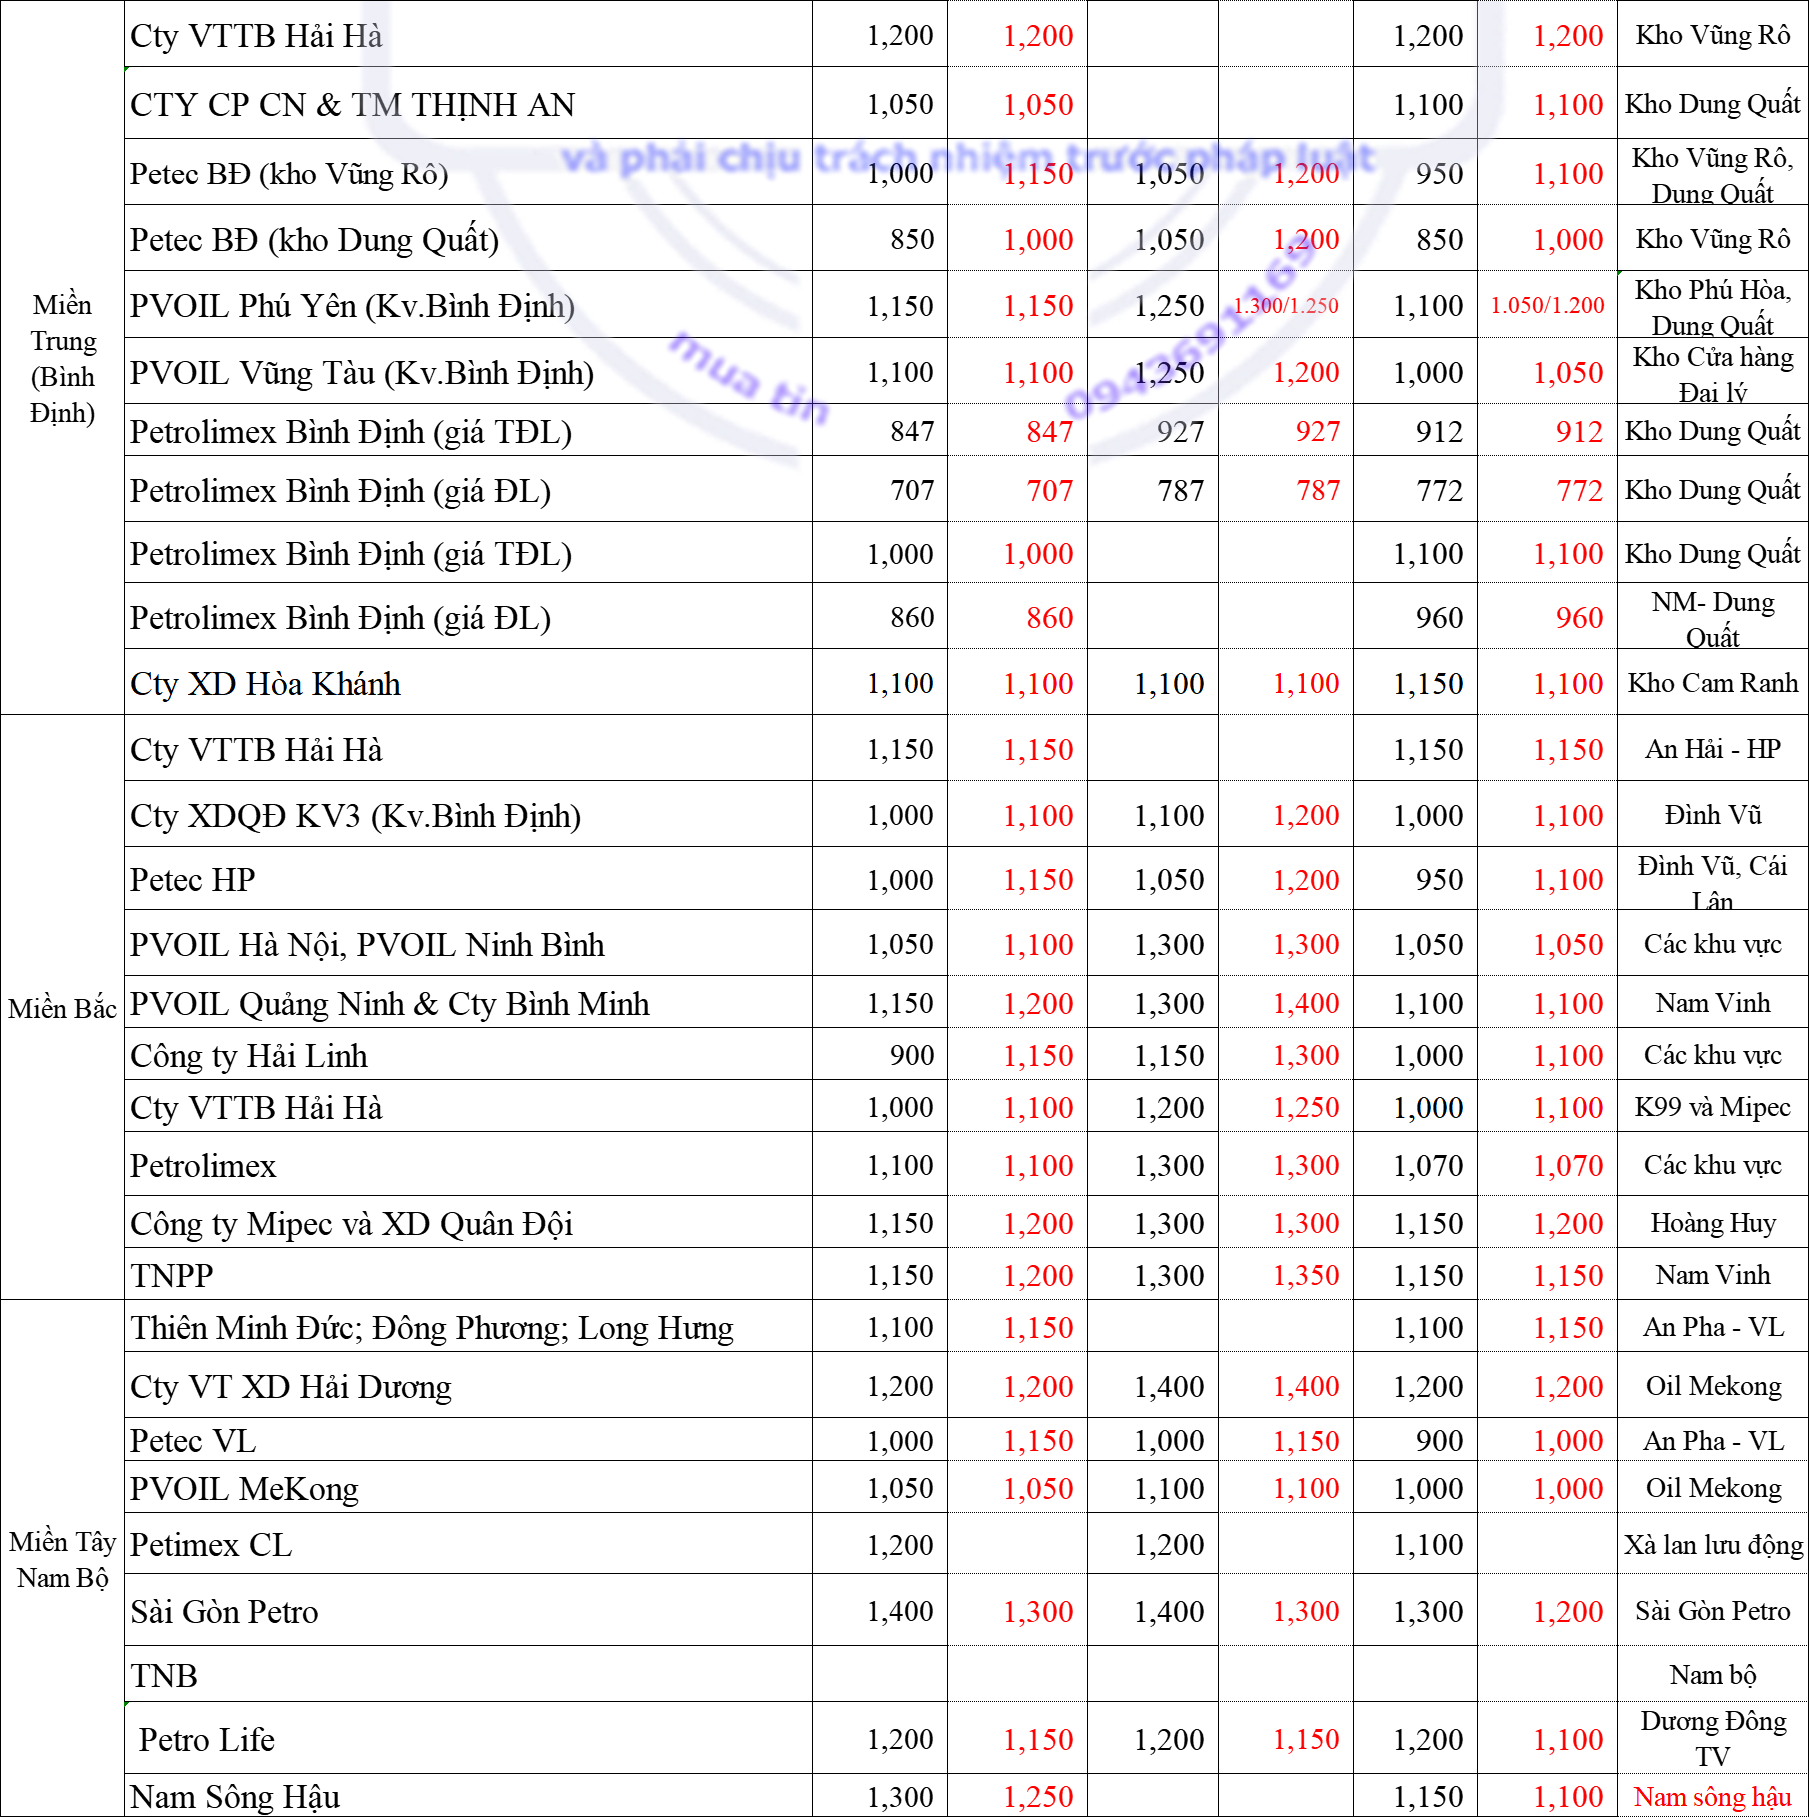
Task: Click the Cty VT XD Hải Dương cell
Action: tap(468, 1386)
